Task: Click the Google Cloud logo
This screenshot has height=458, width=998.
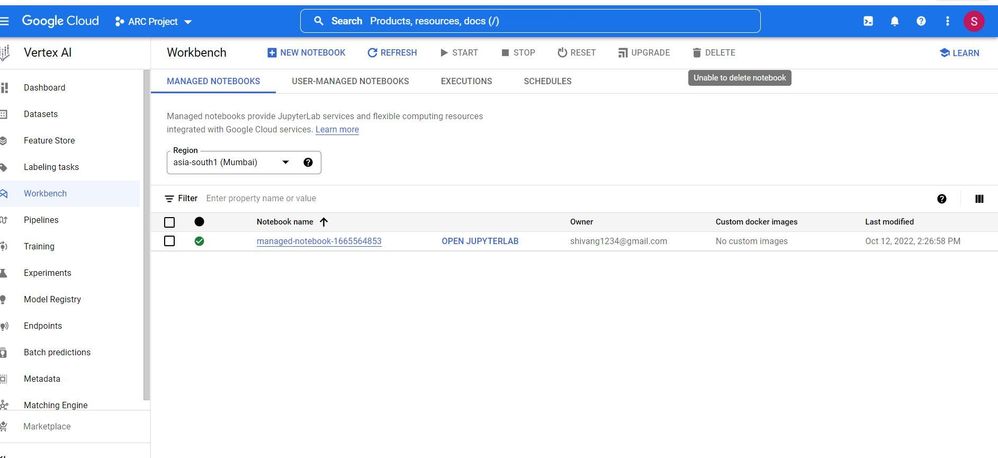Action: [60, 21]
